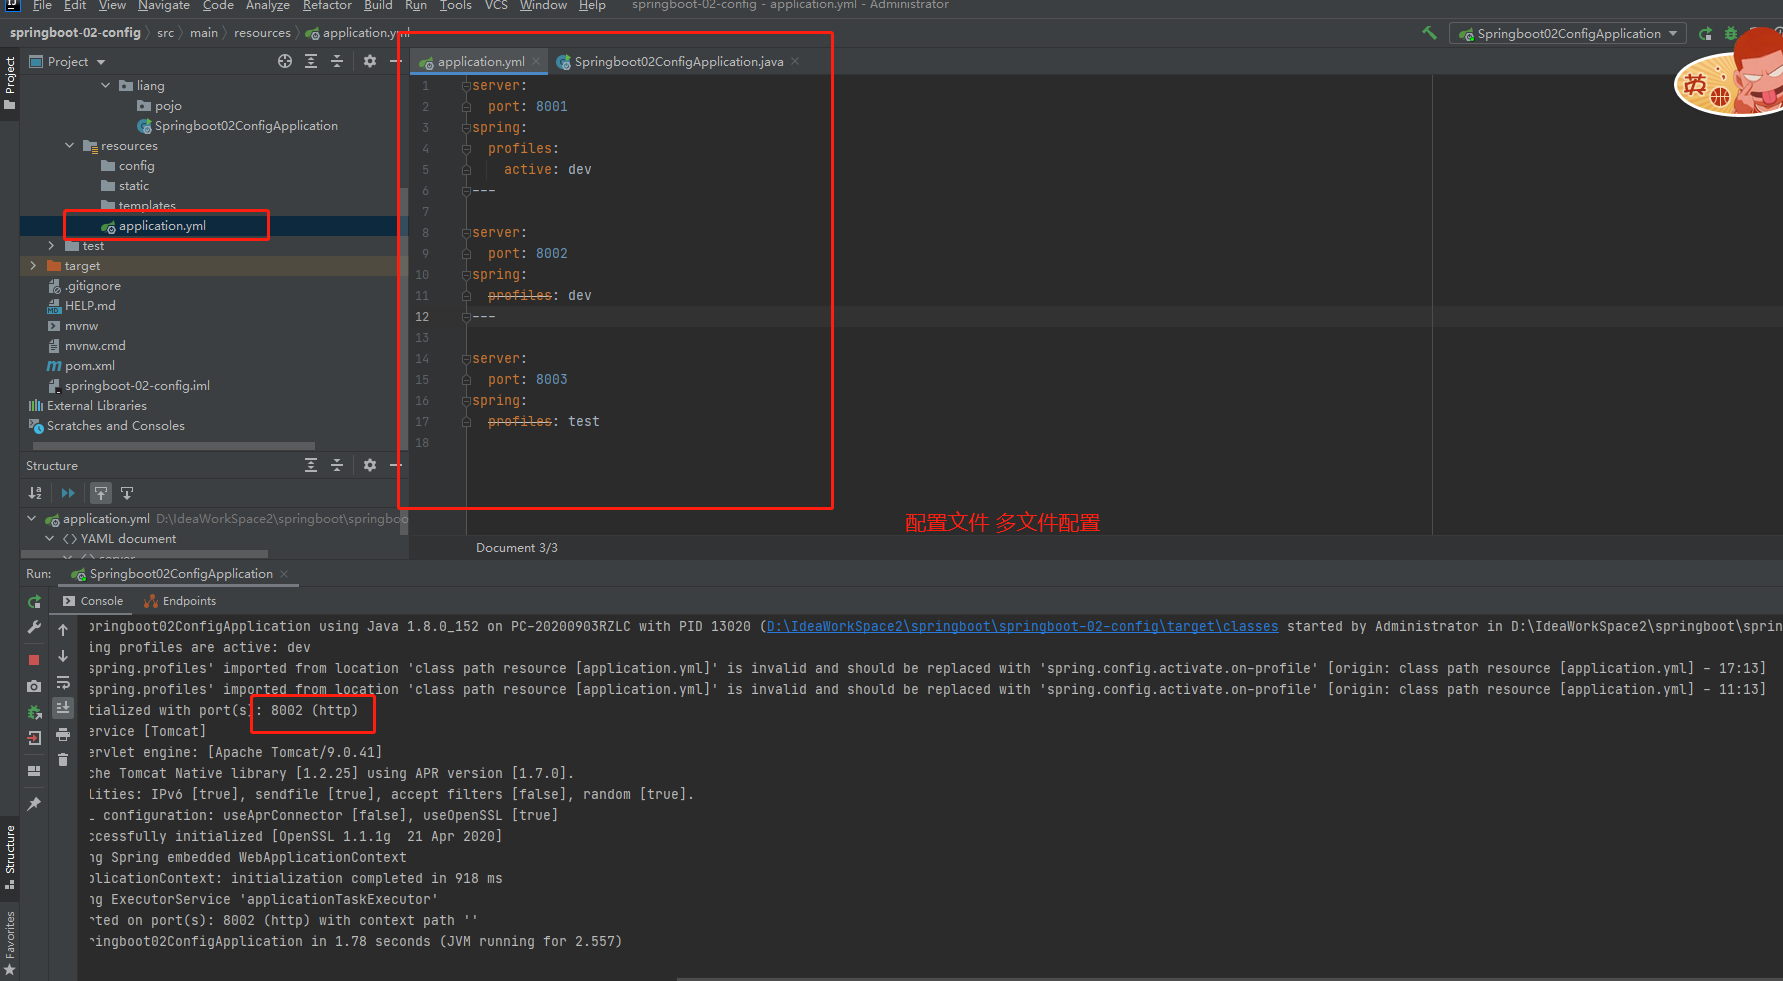The image size is (1783, 981).
Task: Toggle alphabetical sort in Structure panel
Action: [35, 493]
